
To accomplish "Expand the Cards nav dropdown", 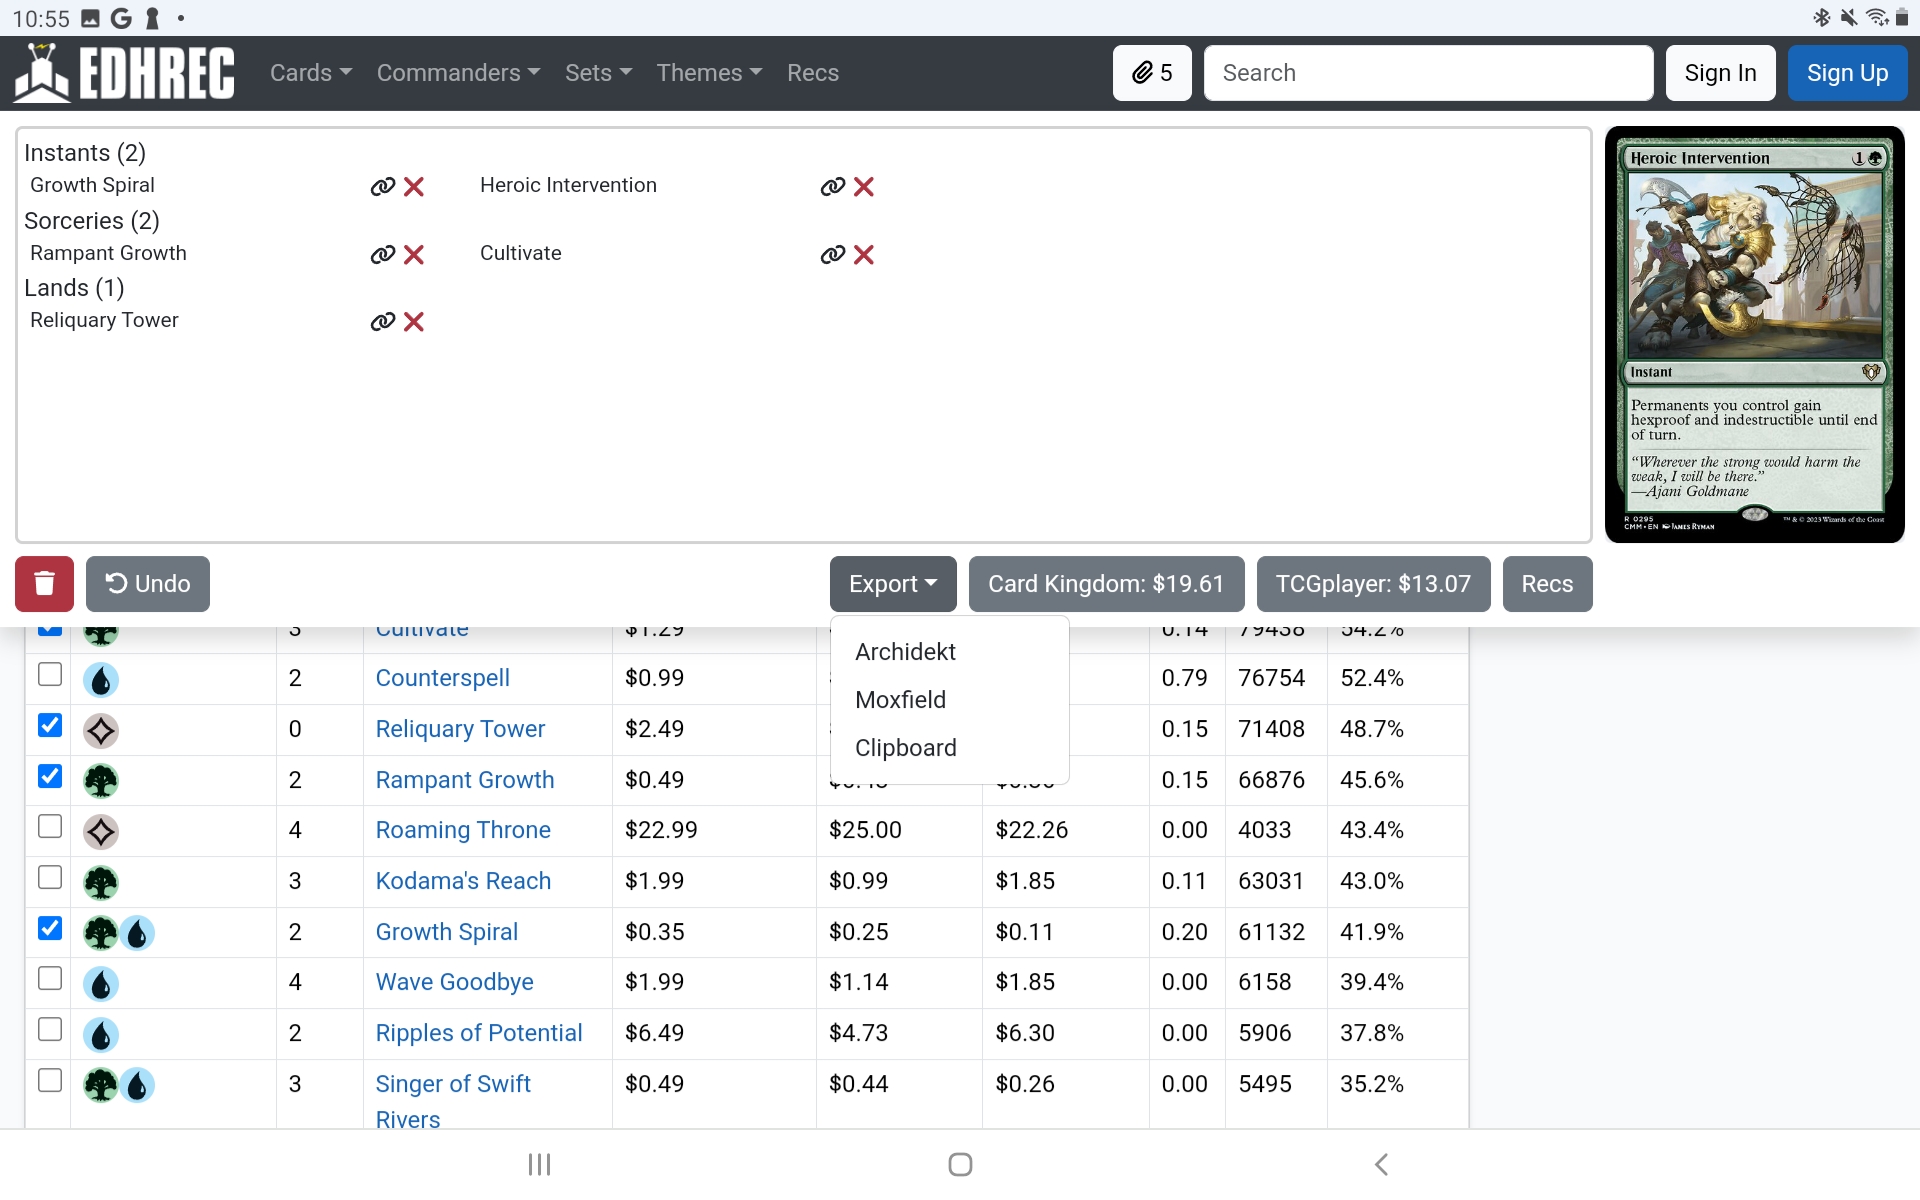I will [x=310, y=73].
